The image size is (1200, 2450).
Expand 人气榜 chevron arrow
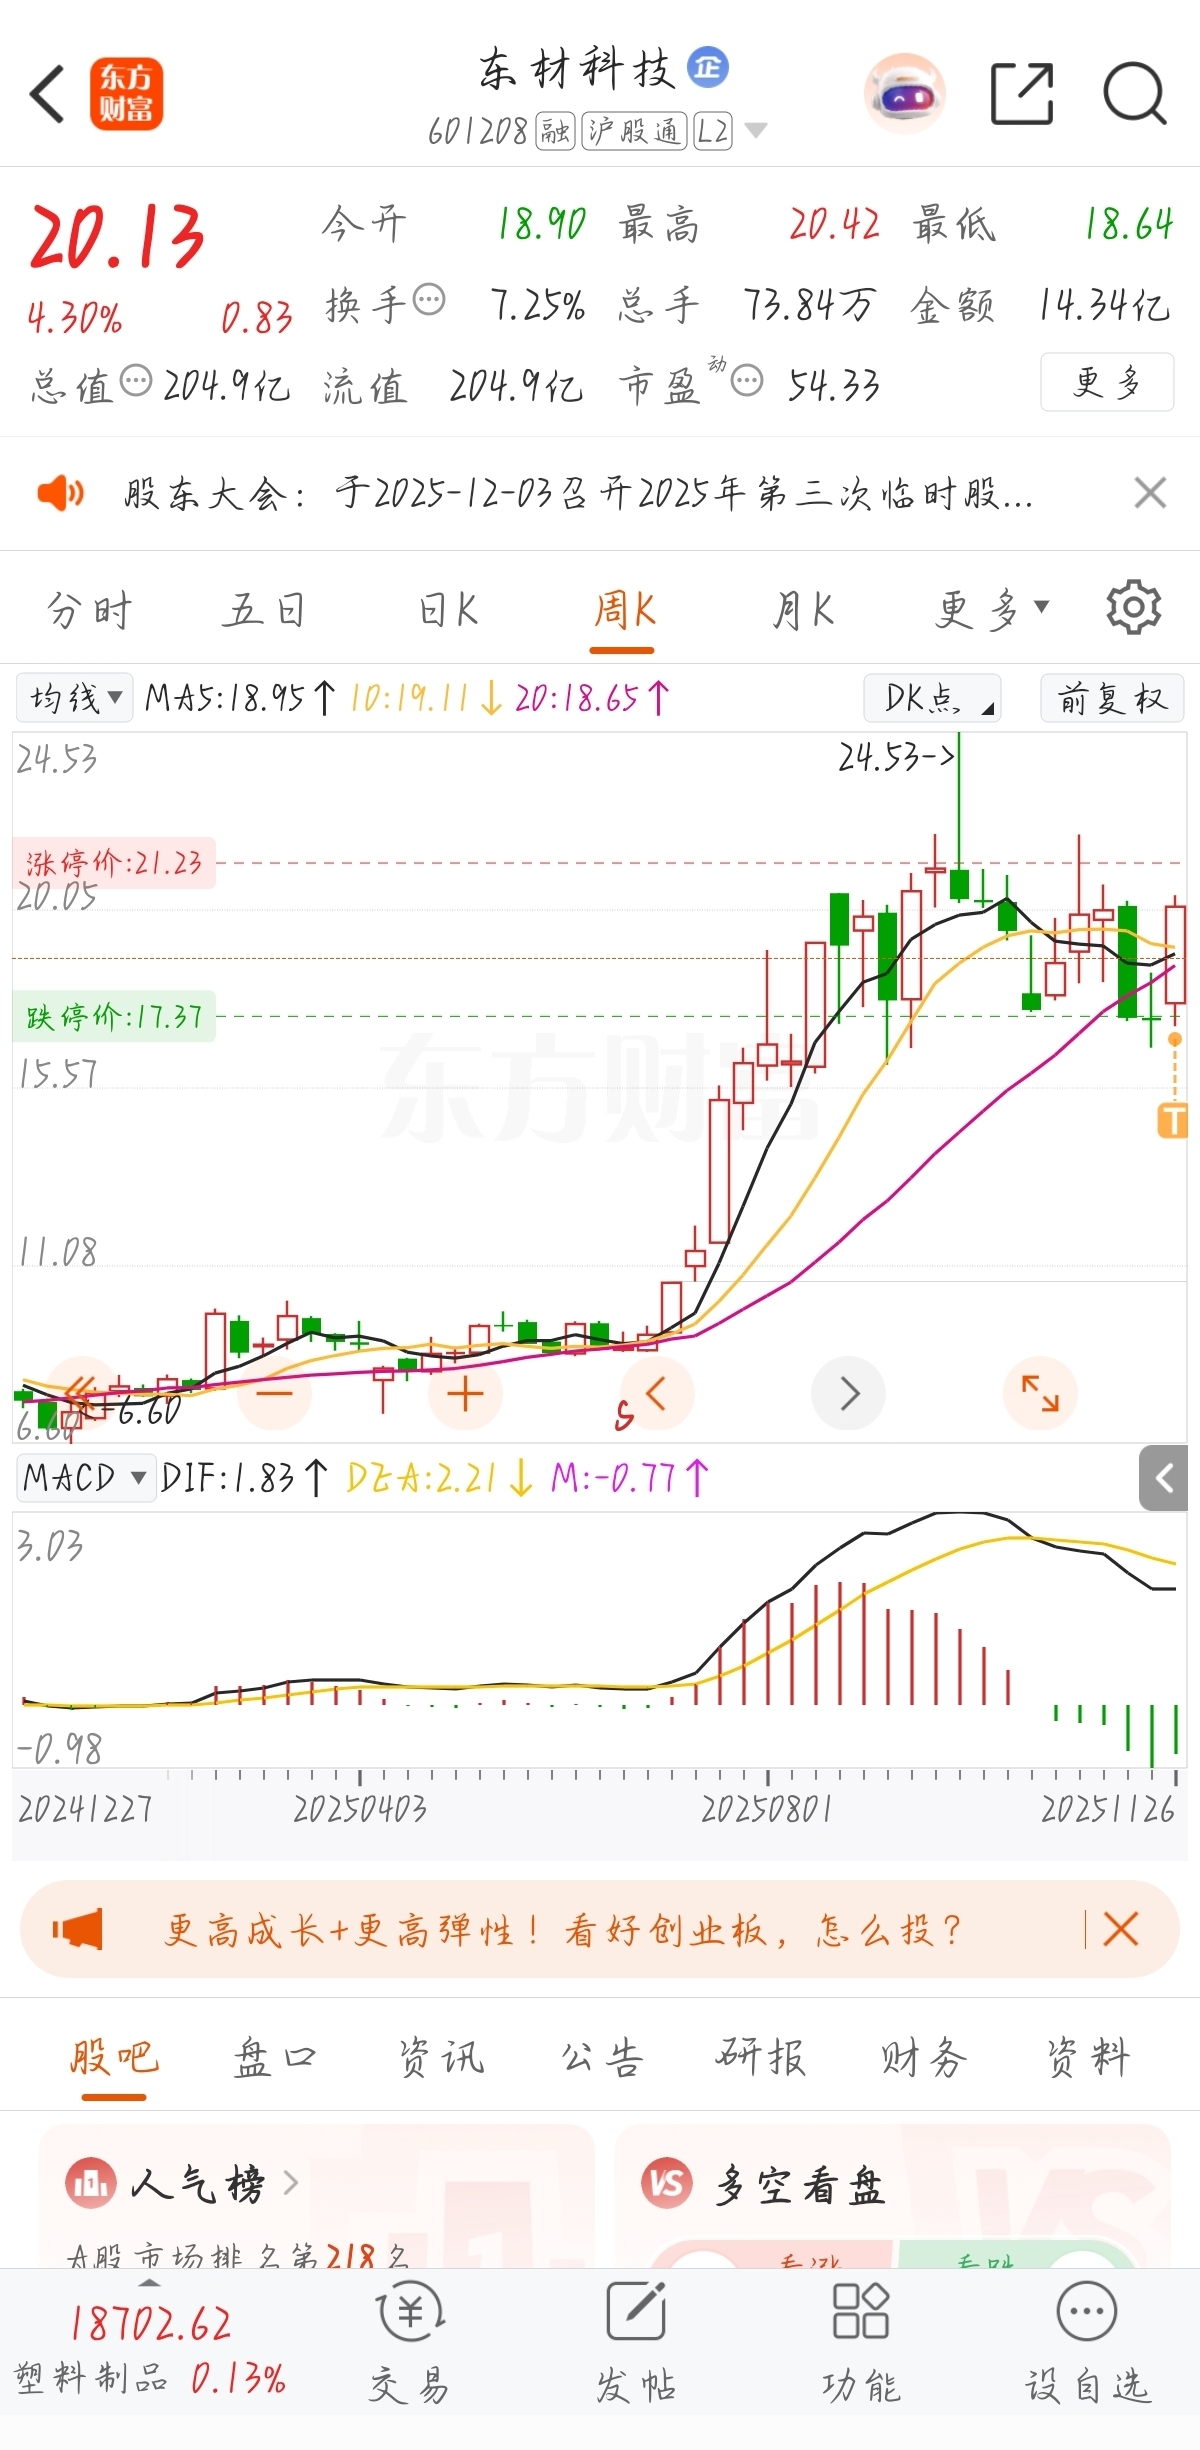[291, 2183]
